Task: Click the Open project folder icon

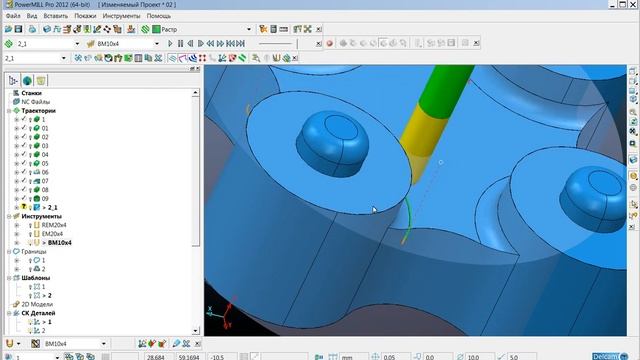Action: click(8, 29)
